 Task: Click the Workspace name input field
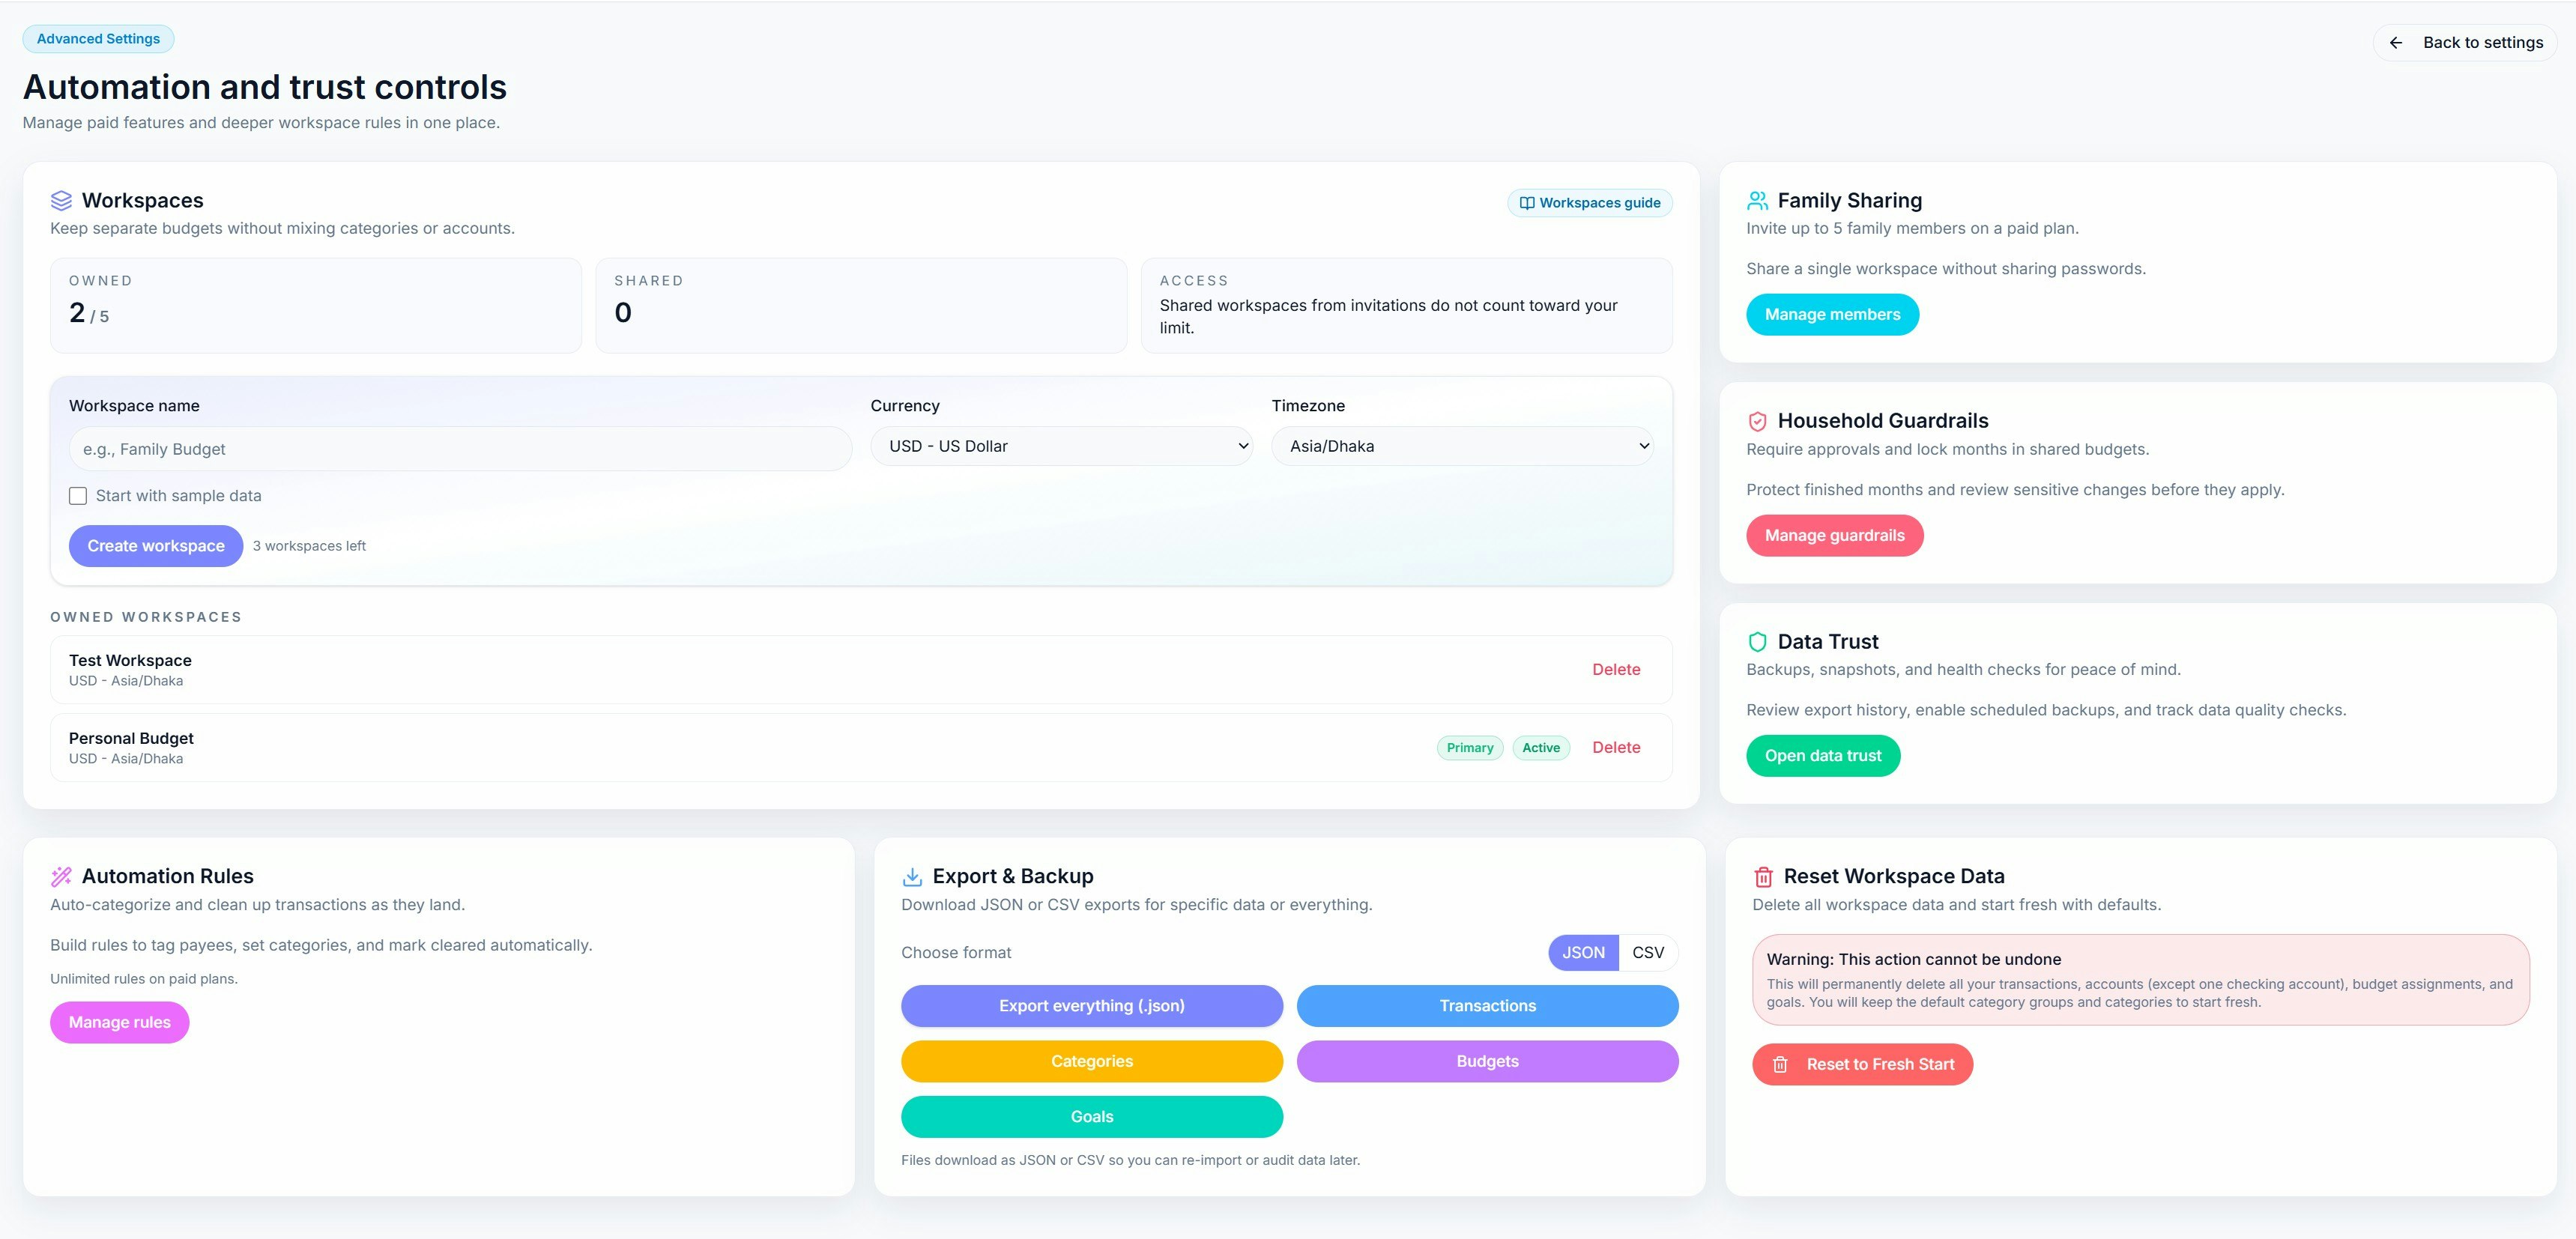(460, 448)
